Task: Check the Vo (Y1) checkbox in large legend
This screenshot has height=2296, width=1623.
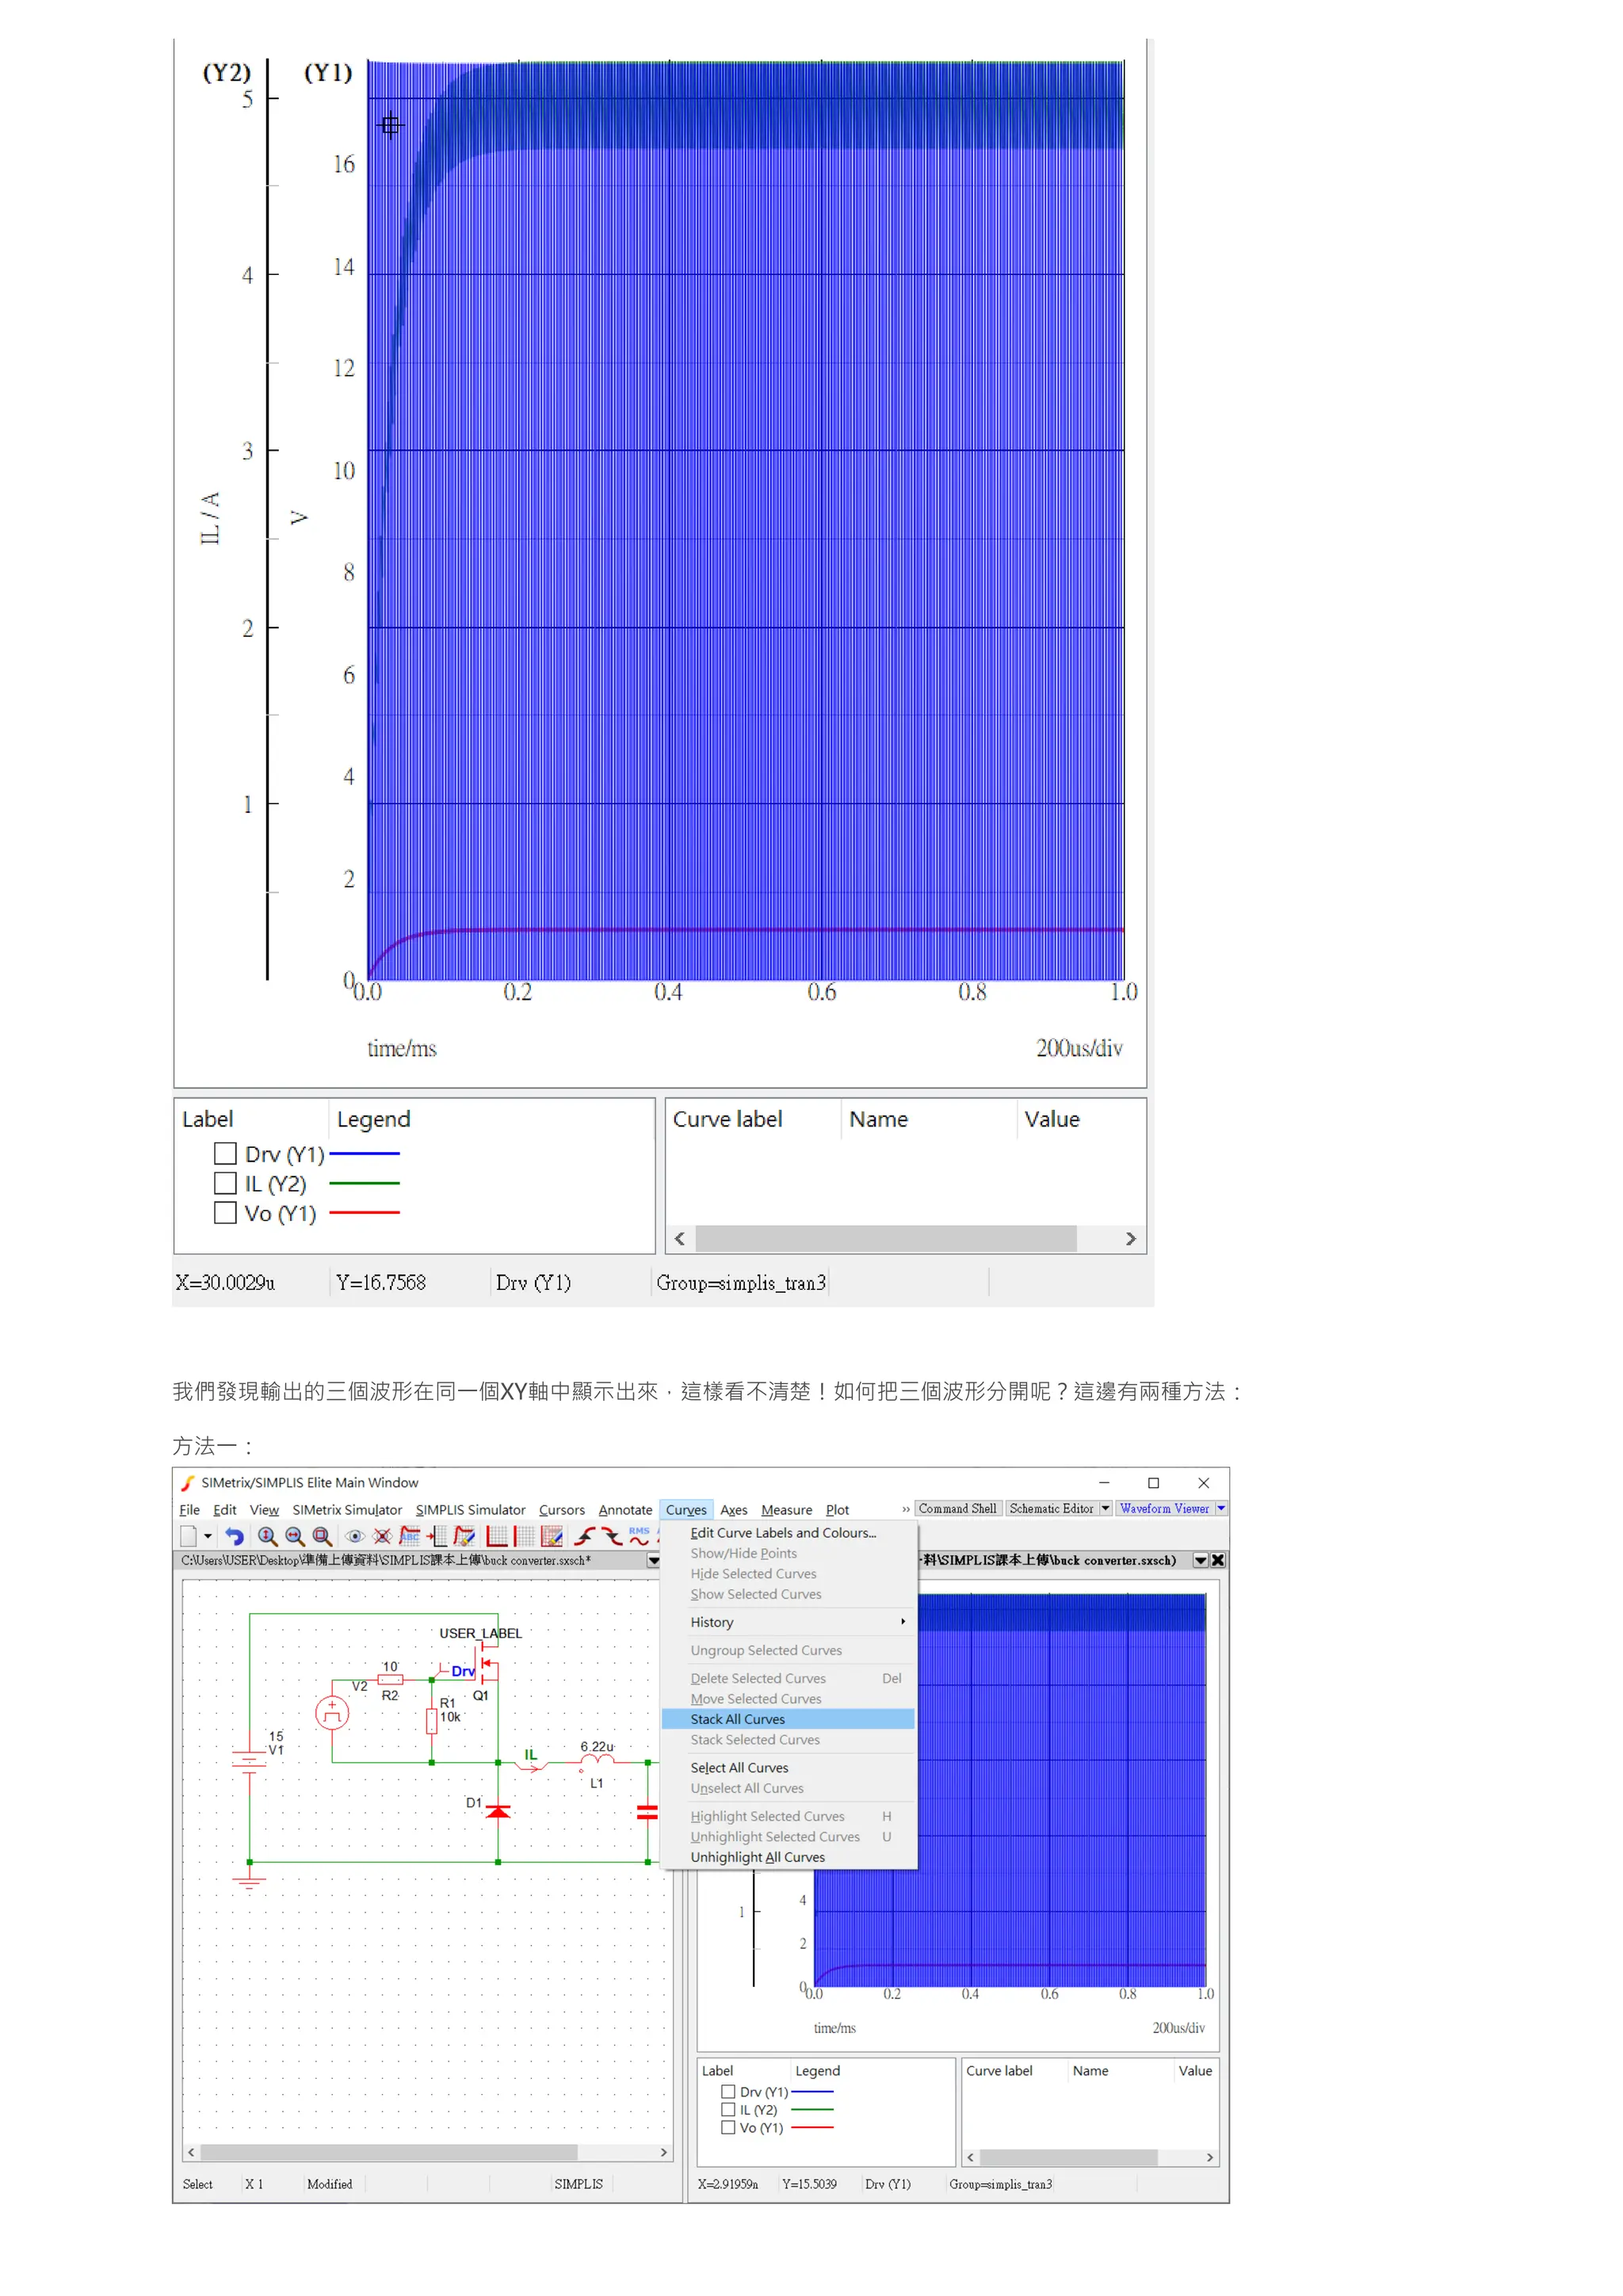Action: tap(225, 1213)
